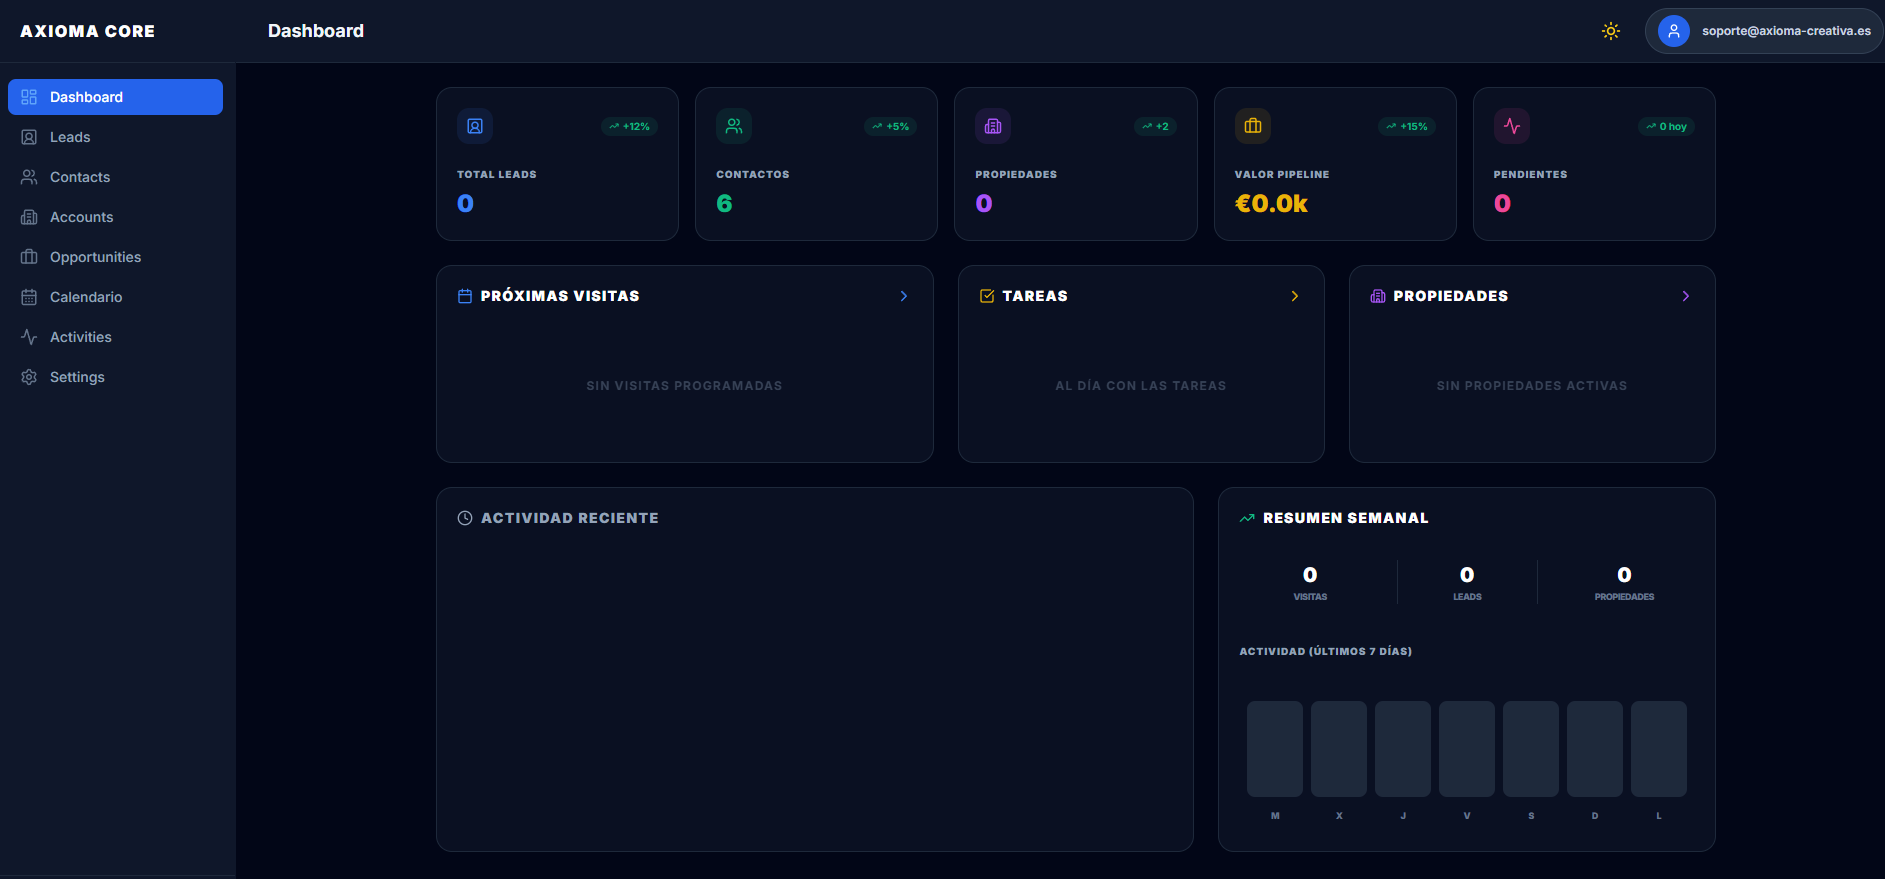The width and height of the screenshot is (1885, 879).
Task: Click the Pendientes card value 0
Action: [1502, 203]
